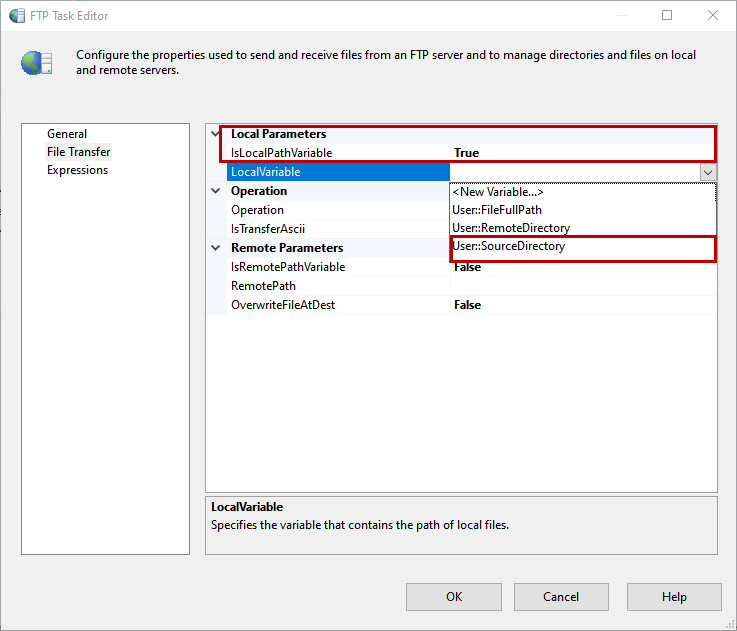Pick User::RemoteDirectory from the dropdown list
The height and width of the screenshot is (631, 737).
[511, 228]
